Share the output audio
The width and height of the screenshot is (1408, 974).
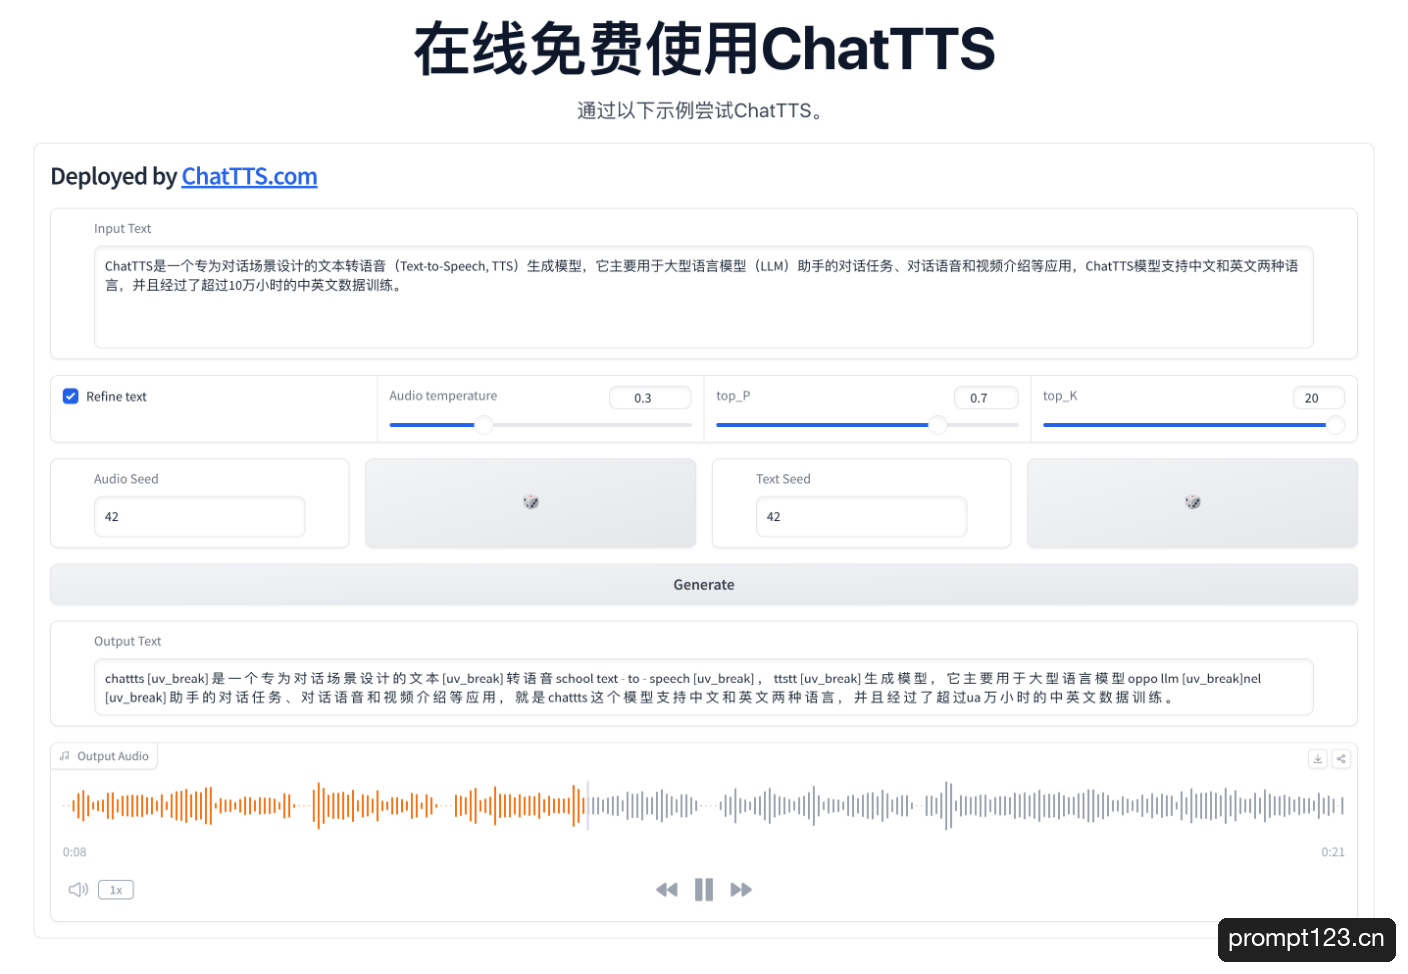[1341, 759]
